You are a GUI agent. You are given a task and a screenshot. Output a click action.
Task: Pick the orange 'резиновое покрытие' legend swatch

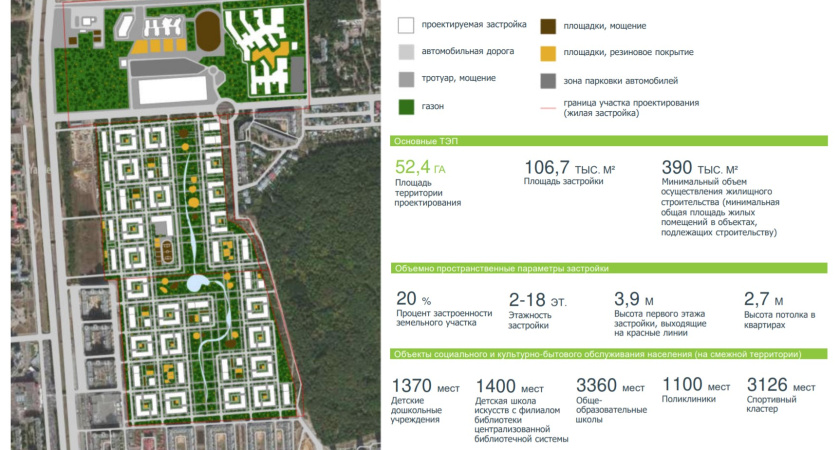click(x=549, y=53)
